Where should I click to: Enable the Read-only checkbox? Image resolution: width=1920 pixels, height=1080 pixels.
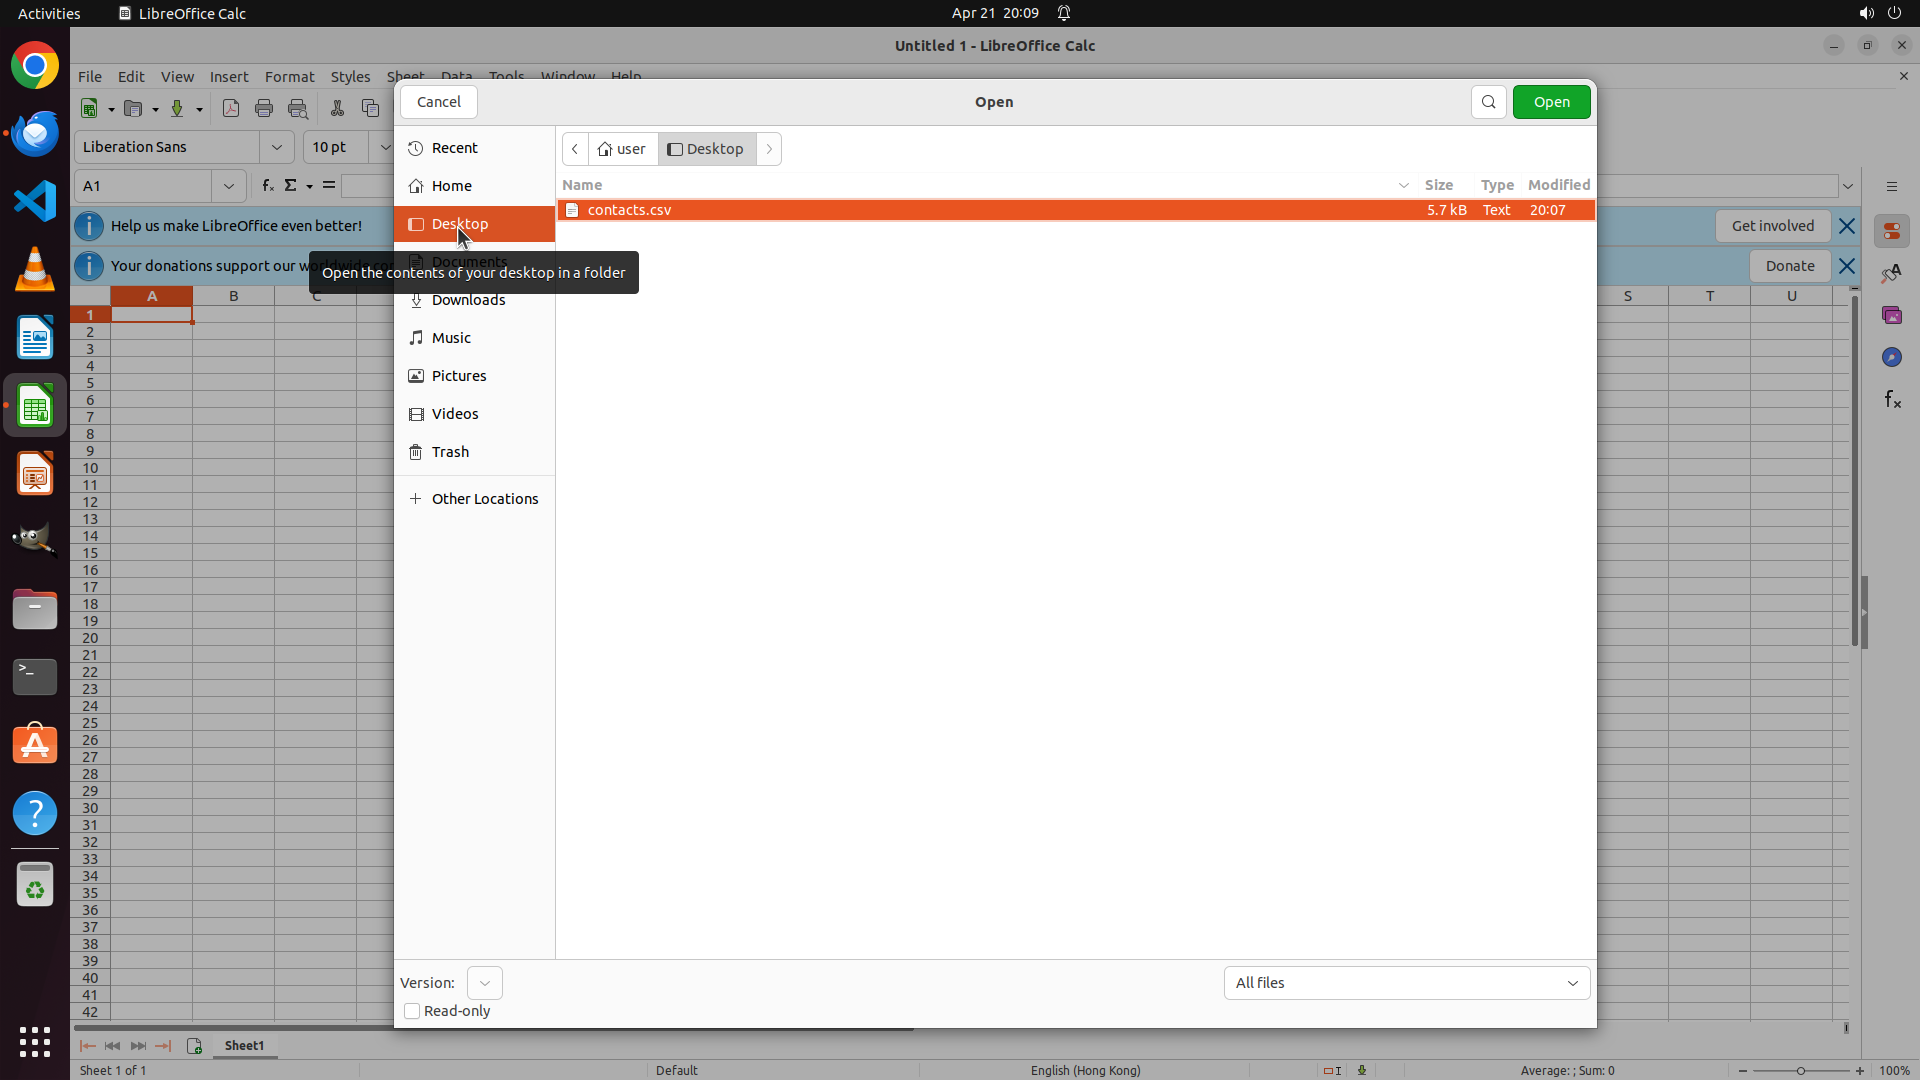point(412,1011)
